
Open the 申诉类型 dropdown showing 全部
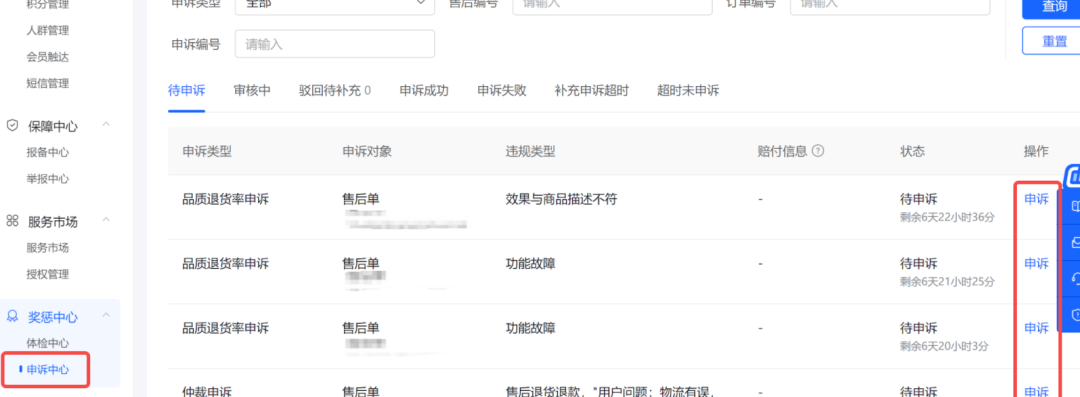click(335, 7)
